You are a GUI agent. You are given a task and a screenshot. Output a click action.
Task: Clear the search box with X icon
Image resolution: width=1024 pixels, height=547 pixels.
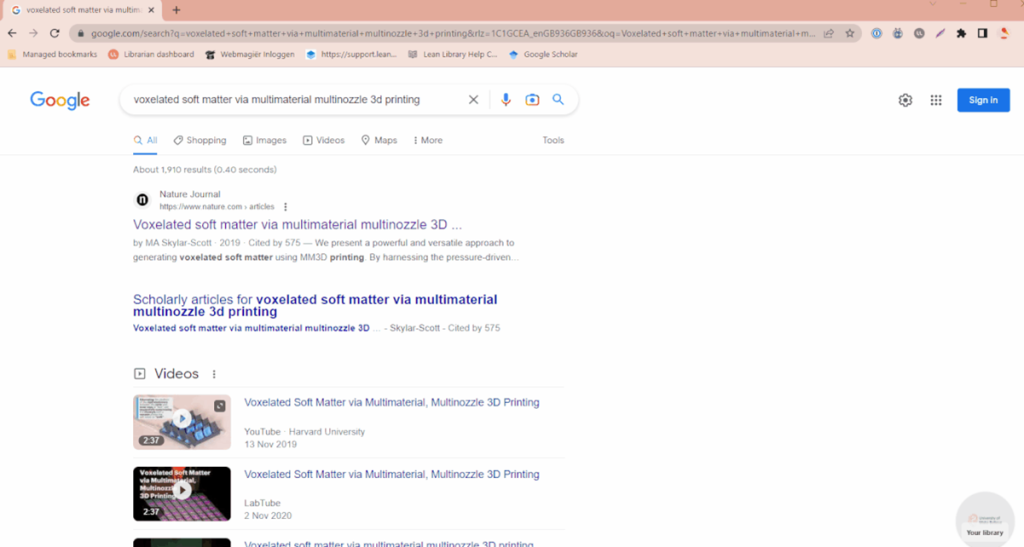474,100
